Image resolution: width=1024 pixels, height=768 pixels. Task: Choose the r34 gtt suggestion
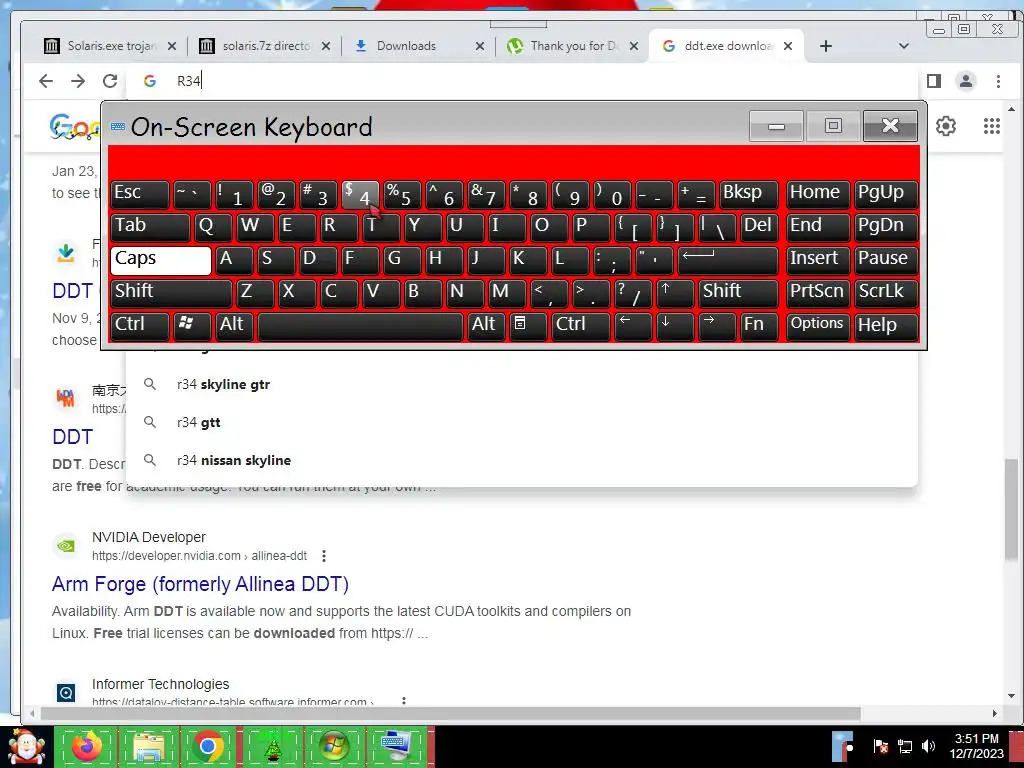521,423
